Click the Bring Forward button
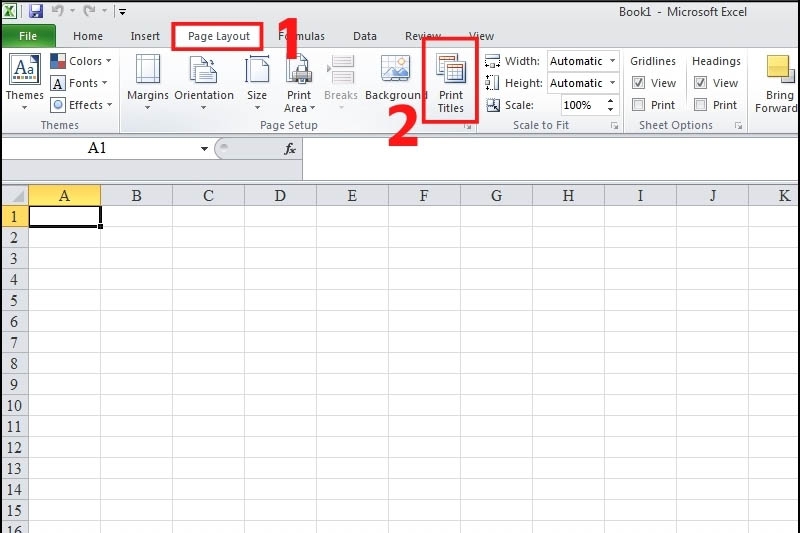This screenshot has height=533, width=800. [x=778, y=83]
